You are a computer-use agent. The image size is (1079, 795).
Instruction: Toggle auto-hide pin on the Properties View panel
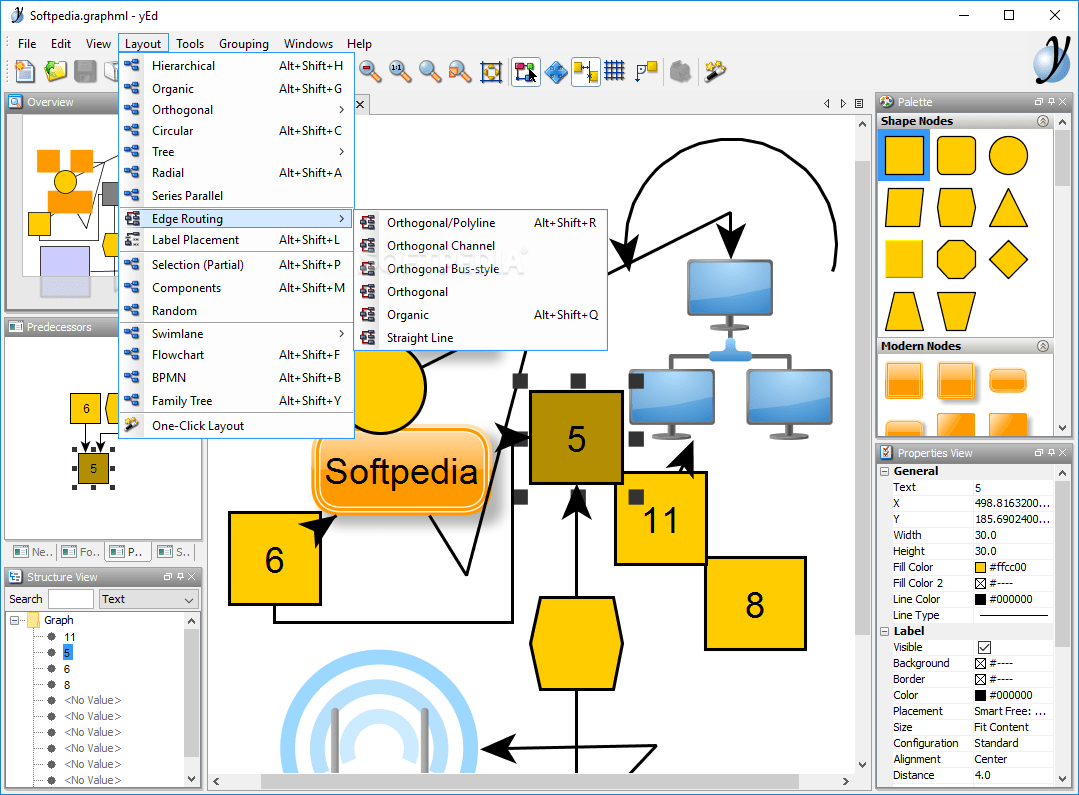(x=1053, y=452)
